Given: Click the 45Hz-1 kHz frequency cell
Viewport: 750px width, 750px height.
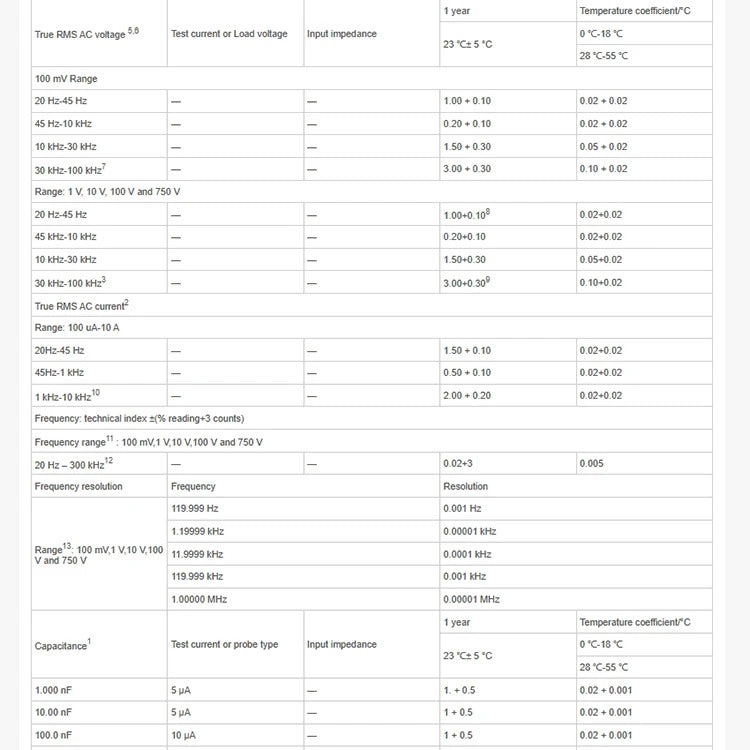Looking at the screenshot, I should 59,373.
